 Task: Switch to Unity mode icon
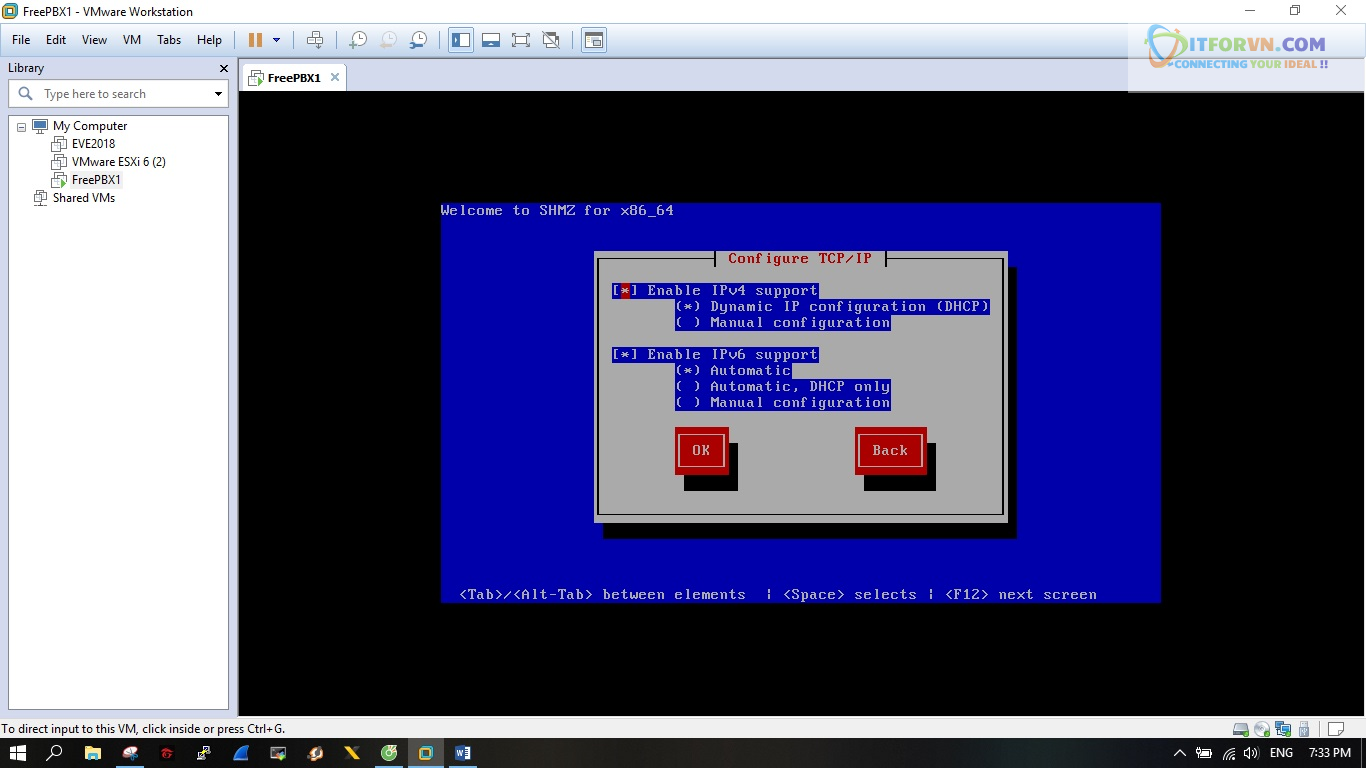pos(551,40)
